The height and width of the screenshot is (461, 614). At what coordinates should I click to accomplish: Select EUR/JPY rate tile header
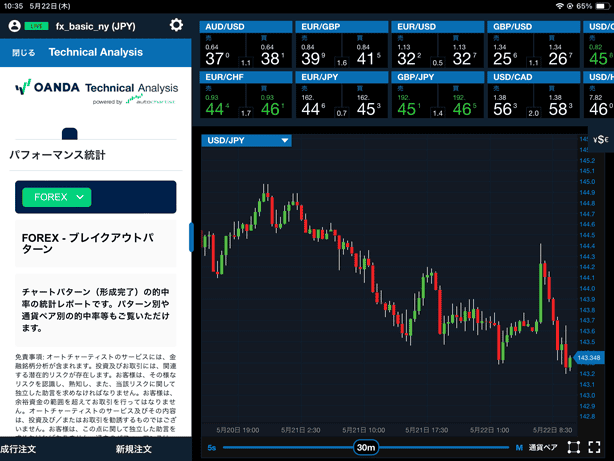click(341, 77)
